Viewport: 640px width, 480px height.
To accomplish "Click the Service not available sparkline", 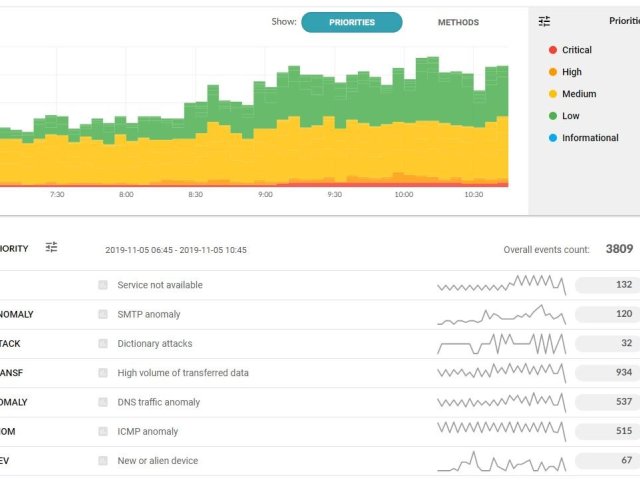I will coord(502,285).
